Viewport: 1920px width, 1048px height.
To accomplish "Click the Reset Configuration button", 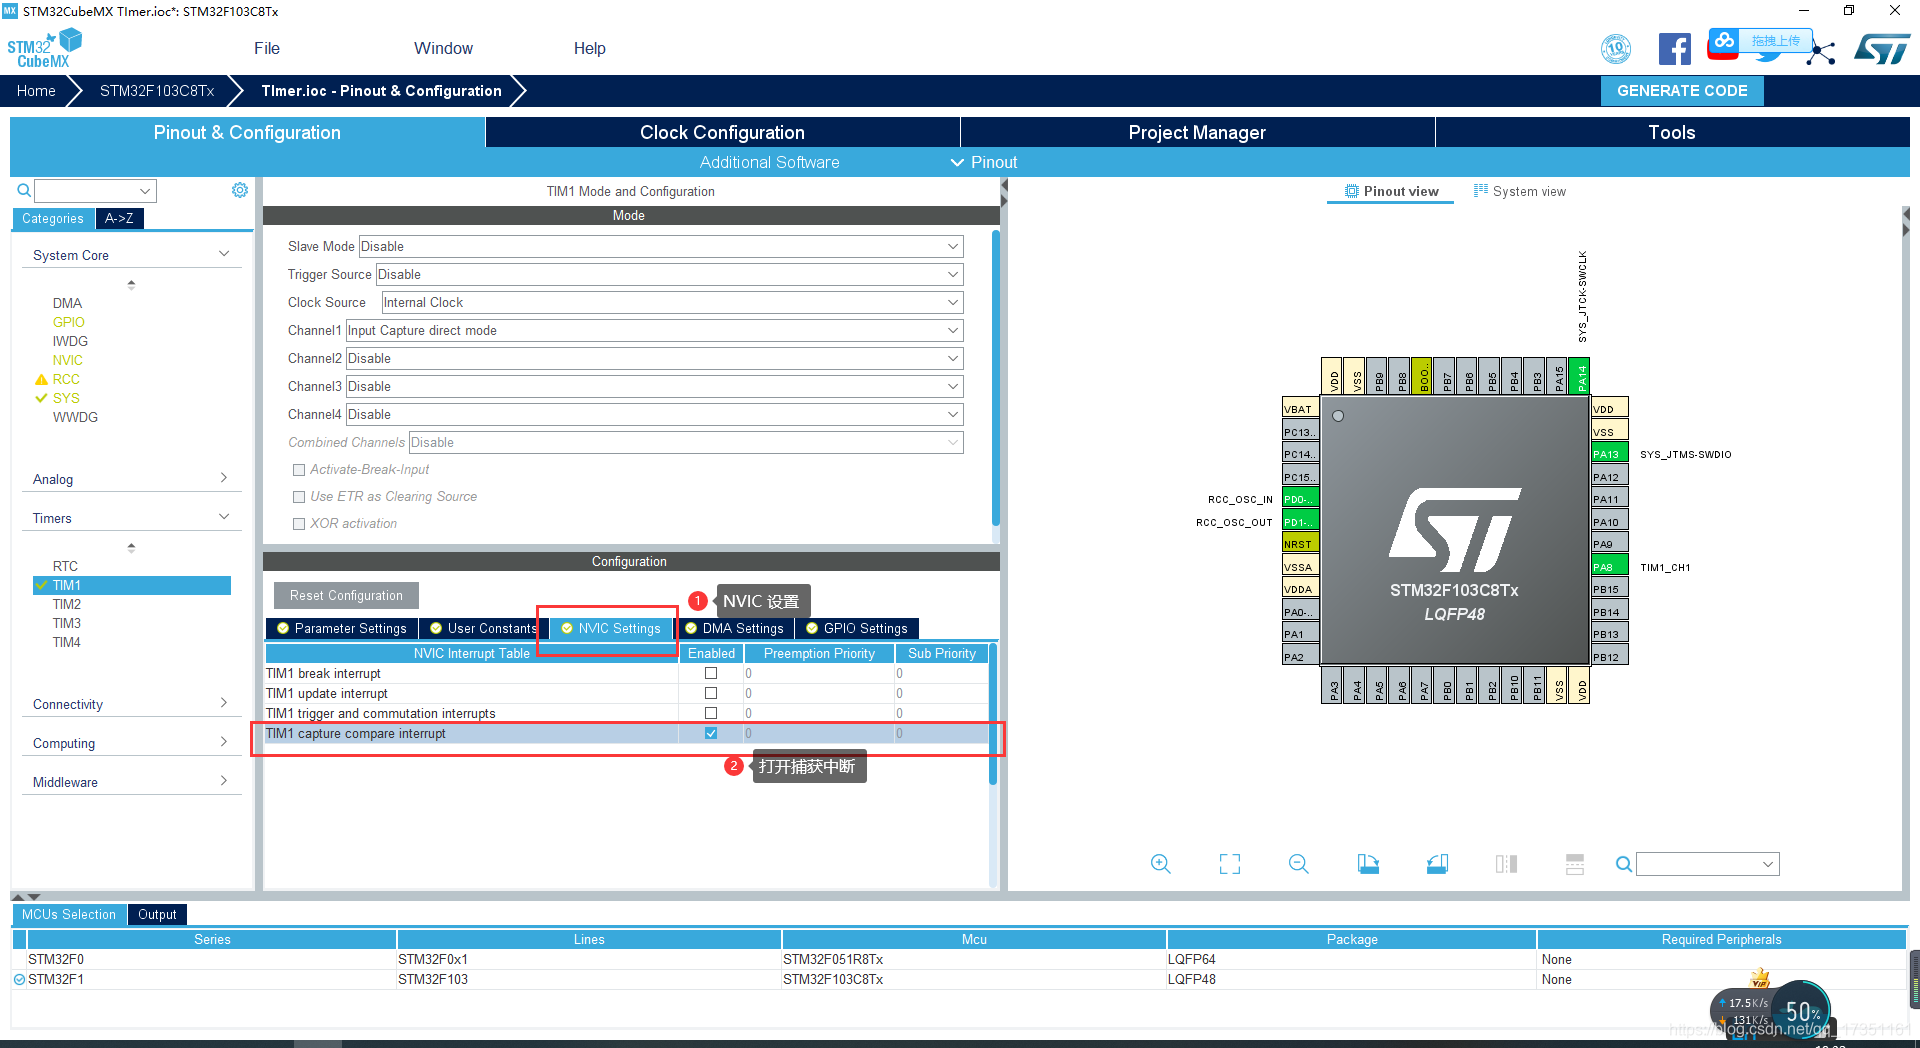I will click(346, 595).
